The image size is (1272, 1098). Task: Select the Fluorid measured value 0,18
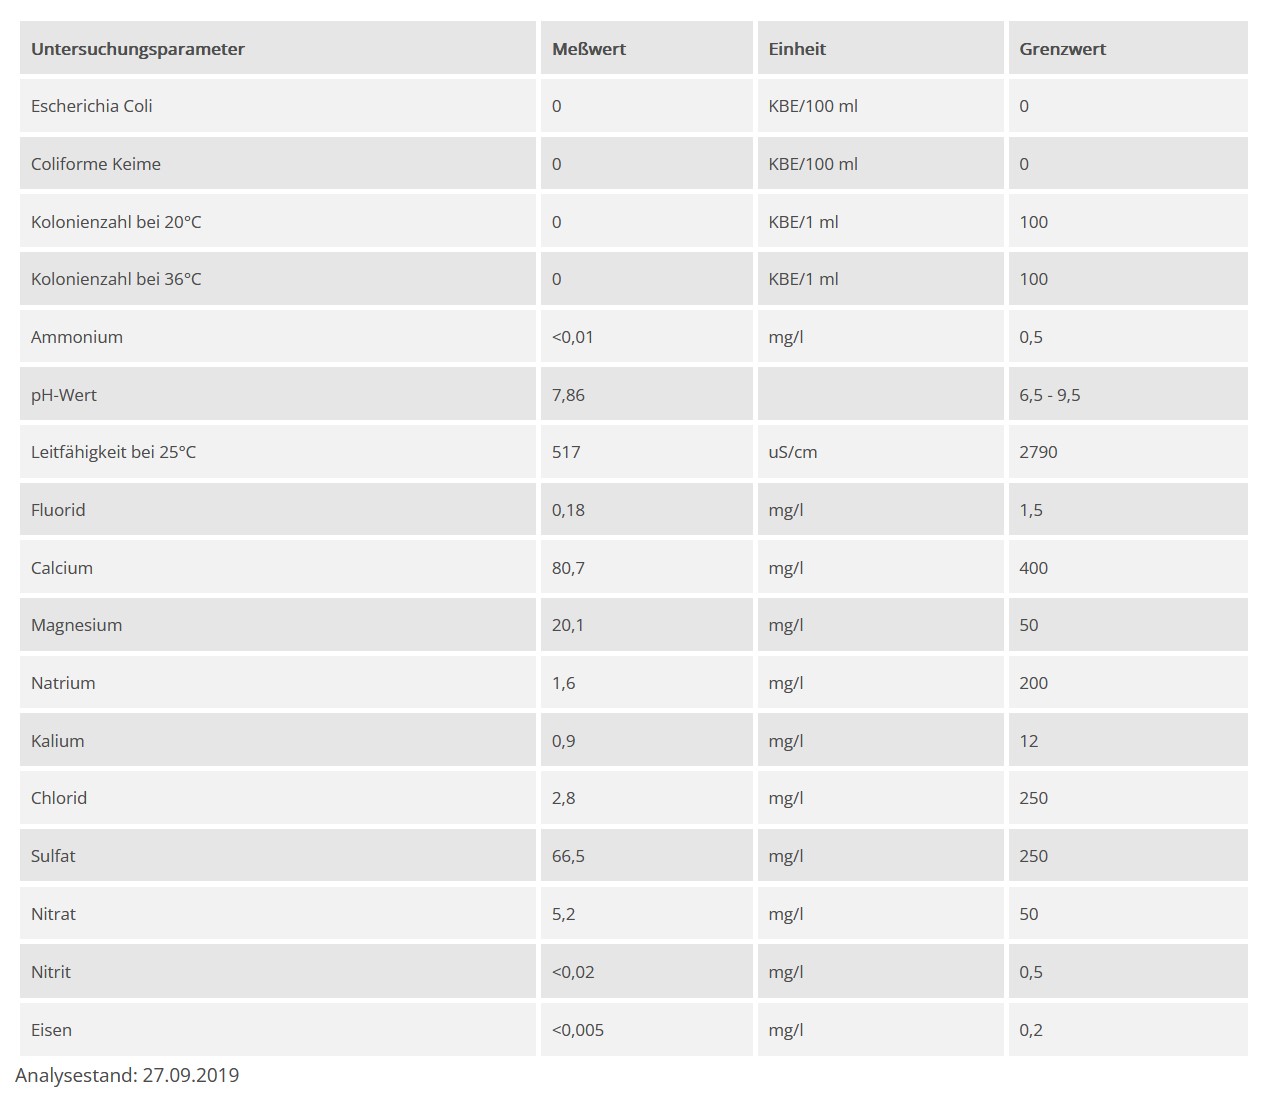click(x=568, y=510)
